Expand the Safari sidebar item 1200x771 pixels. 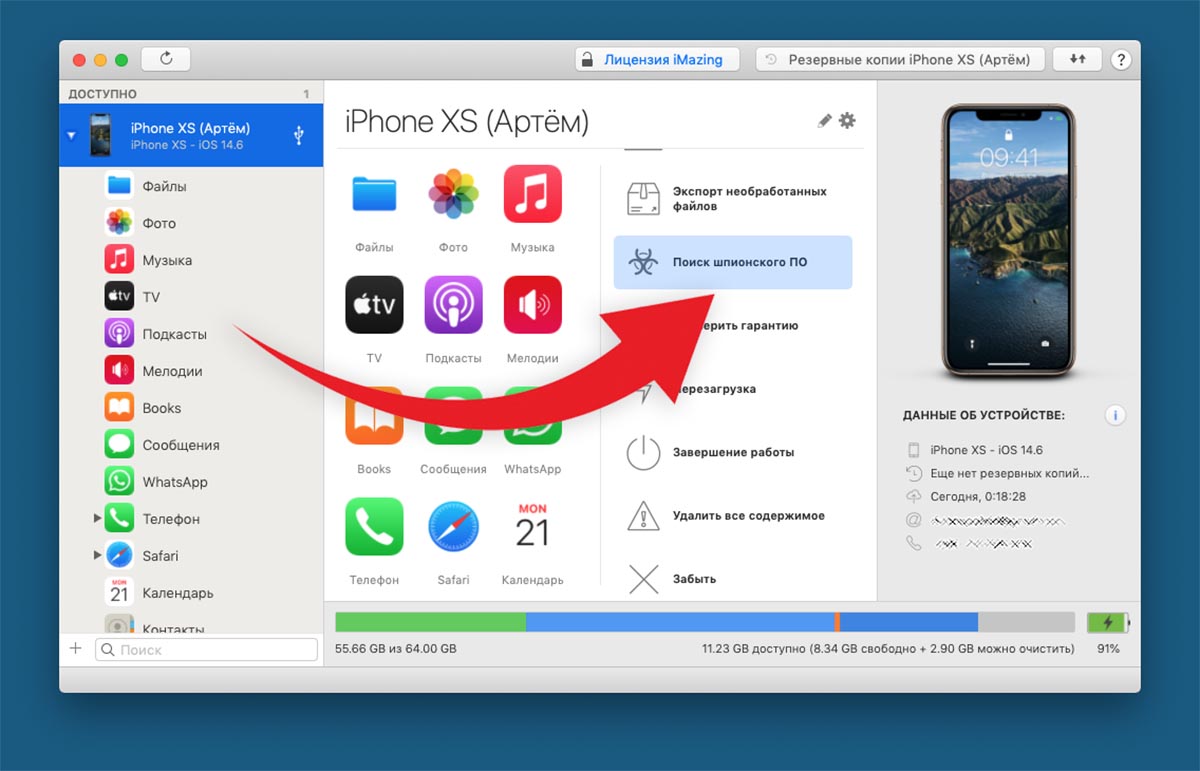97,556
